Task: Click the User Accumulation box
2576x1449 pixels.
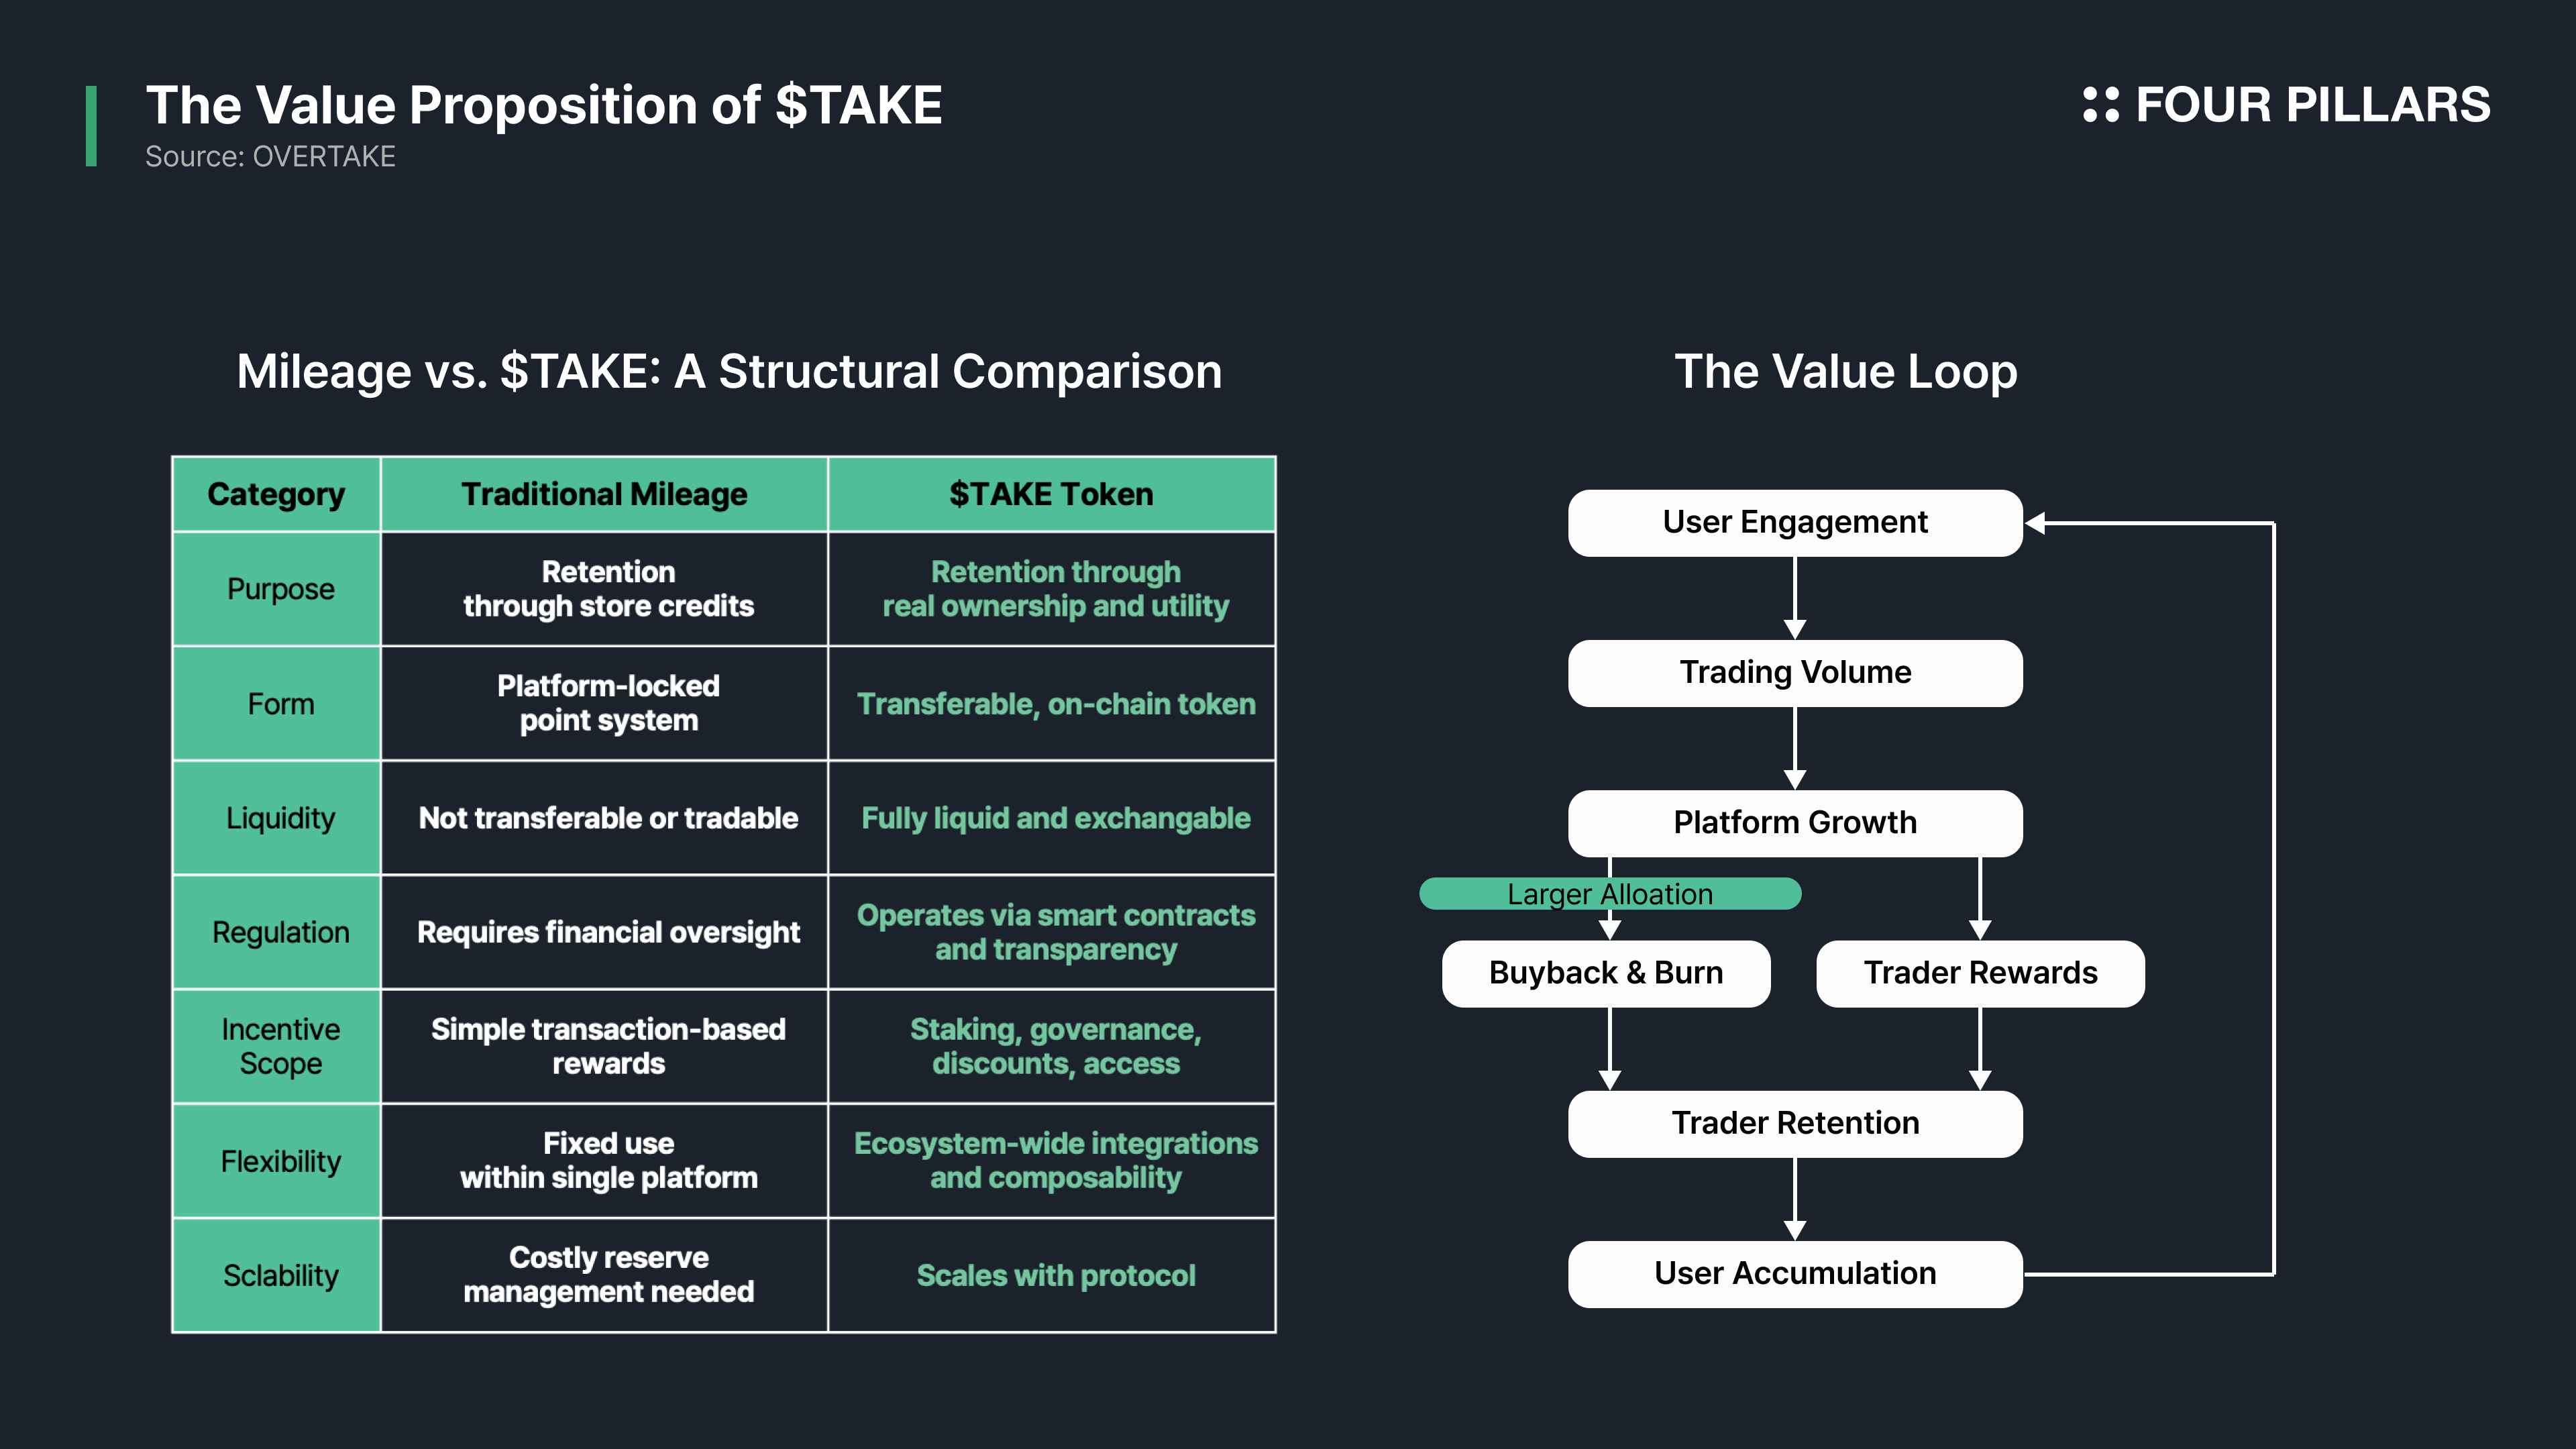Action: pyautogui.click(x=1794, y=1274)
